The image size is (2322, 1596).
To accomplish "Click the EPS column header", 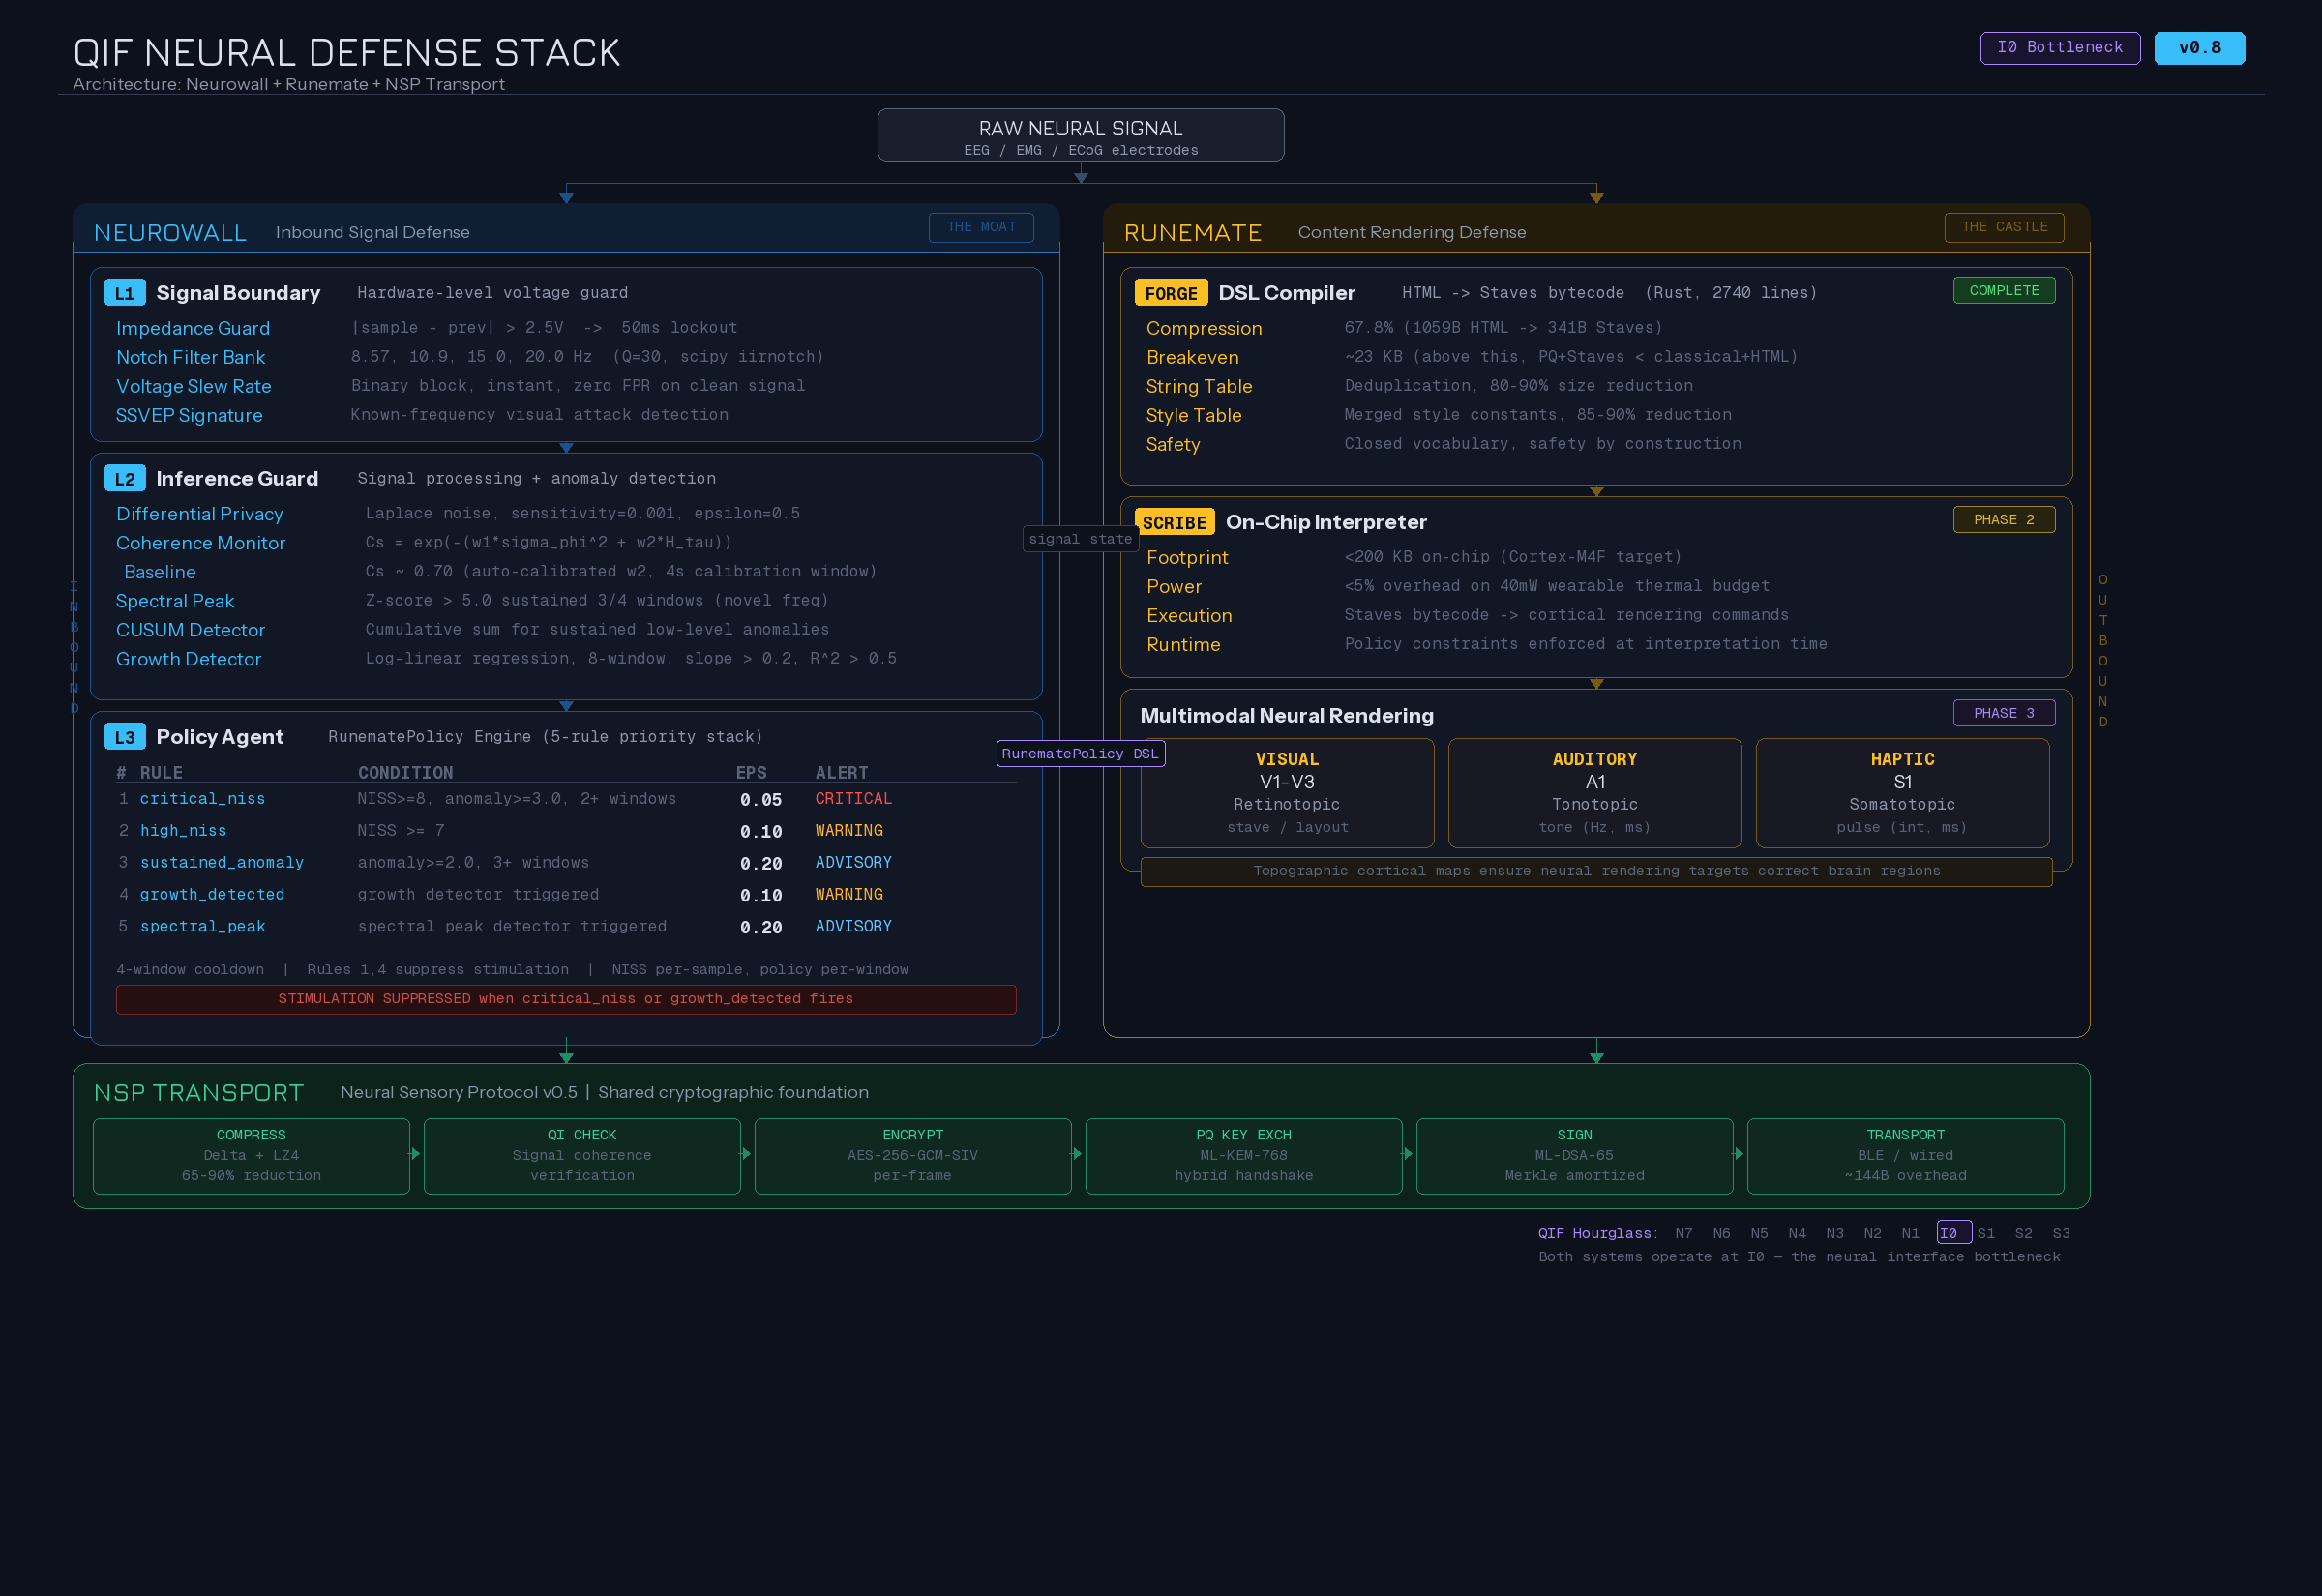I will 751,773.
